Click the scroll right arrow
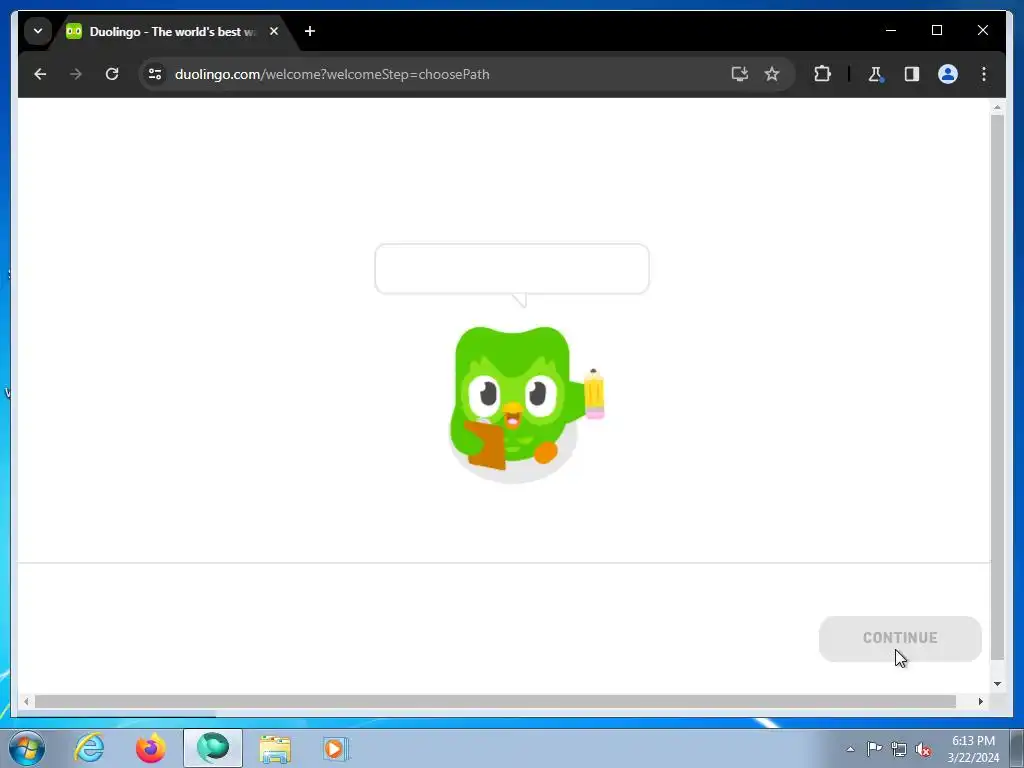 (x=980, y=701)
